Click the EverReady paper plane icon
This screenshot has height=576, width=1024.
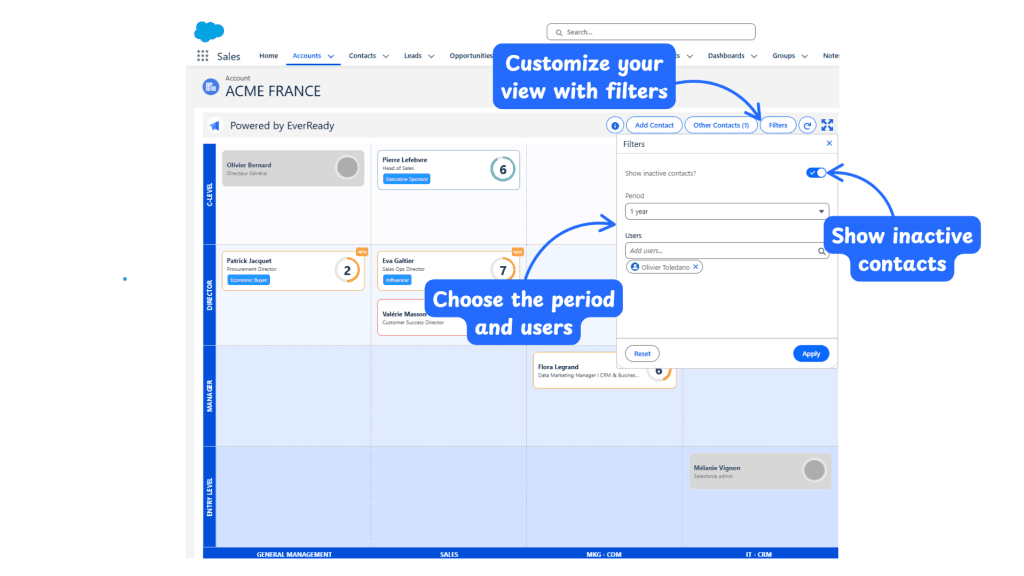[215, 125]
